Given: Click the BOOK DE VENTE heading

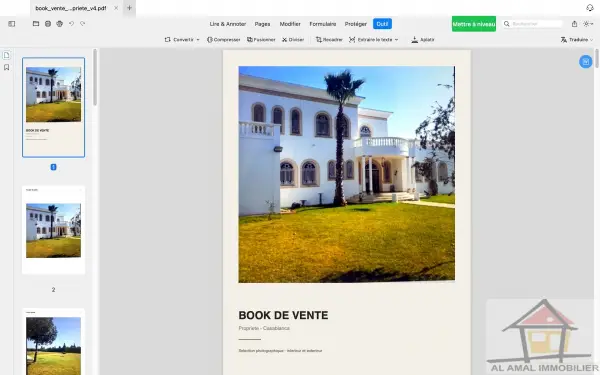Looking at the screenshot, I should (x=283, y=315).
